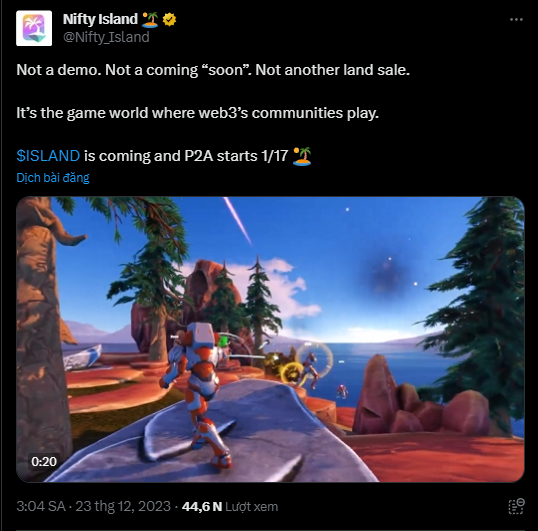
Task: Open the three-dot more options menu
Action: point(516,20)
